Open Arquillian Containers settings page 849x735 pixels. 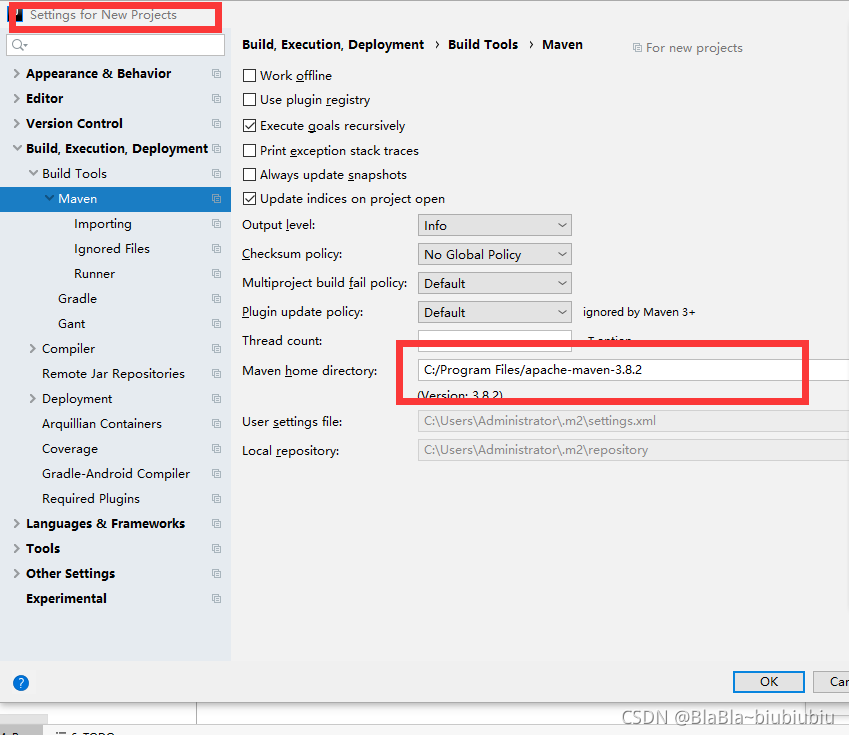[102, 424]
